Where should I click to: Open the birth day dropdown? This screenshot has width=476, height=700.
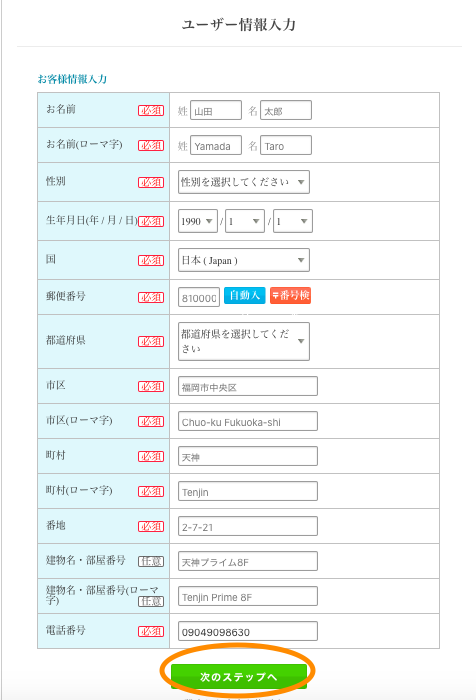(x=293, y=221)
